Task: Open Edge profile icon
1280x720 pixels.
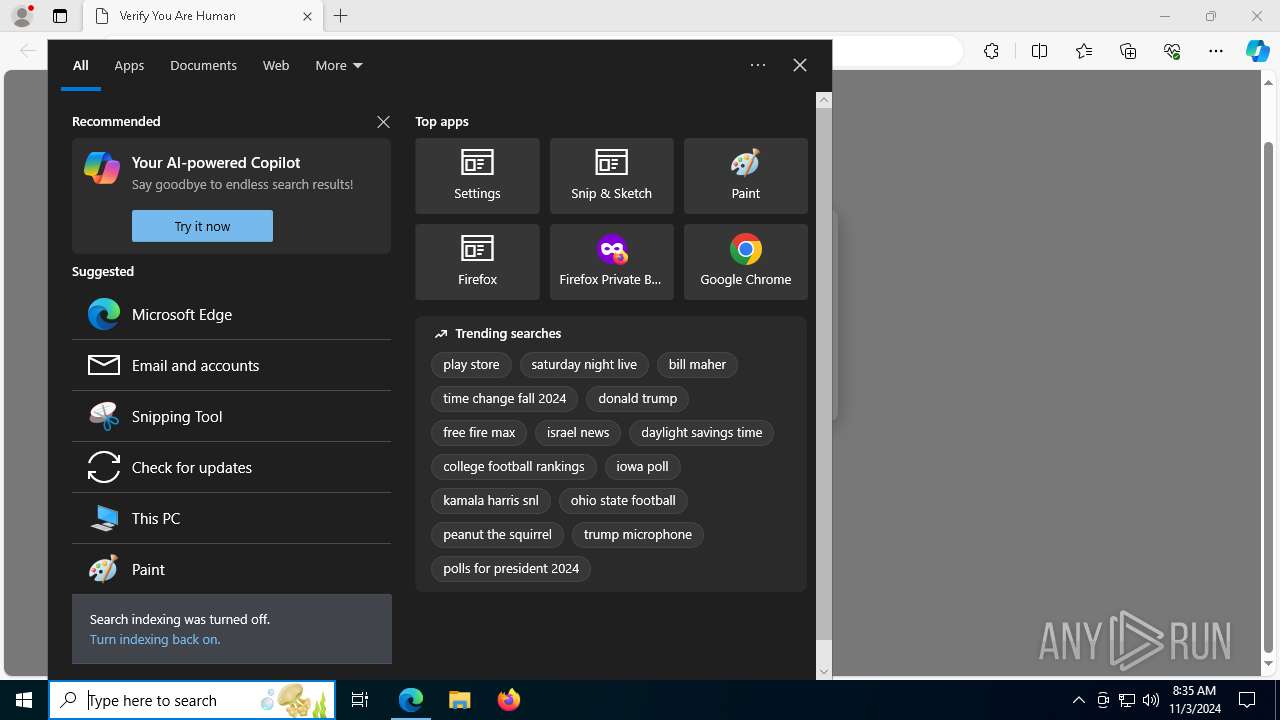Action: click(x=22, y=16)
